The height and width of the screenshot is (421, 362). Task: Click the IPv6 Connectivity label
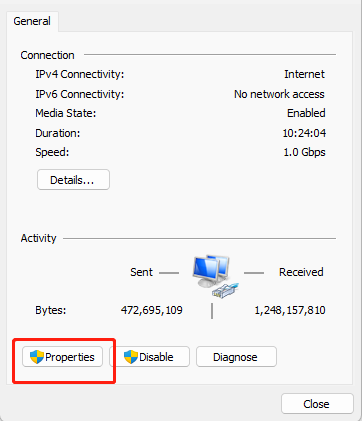pyautogui.click(x=80, y=94)
